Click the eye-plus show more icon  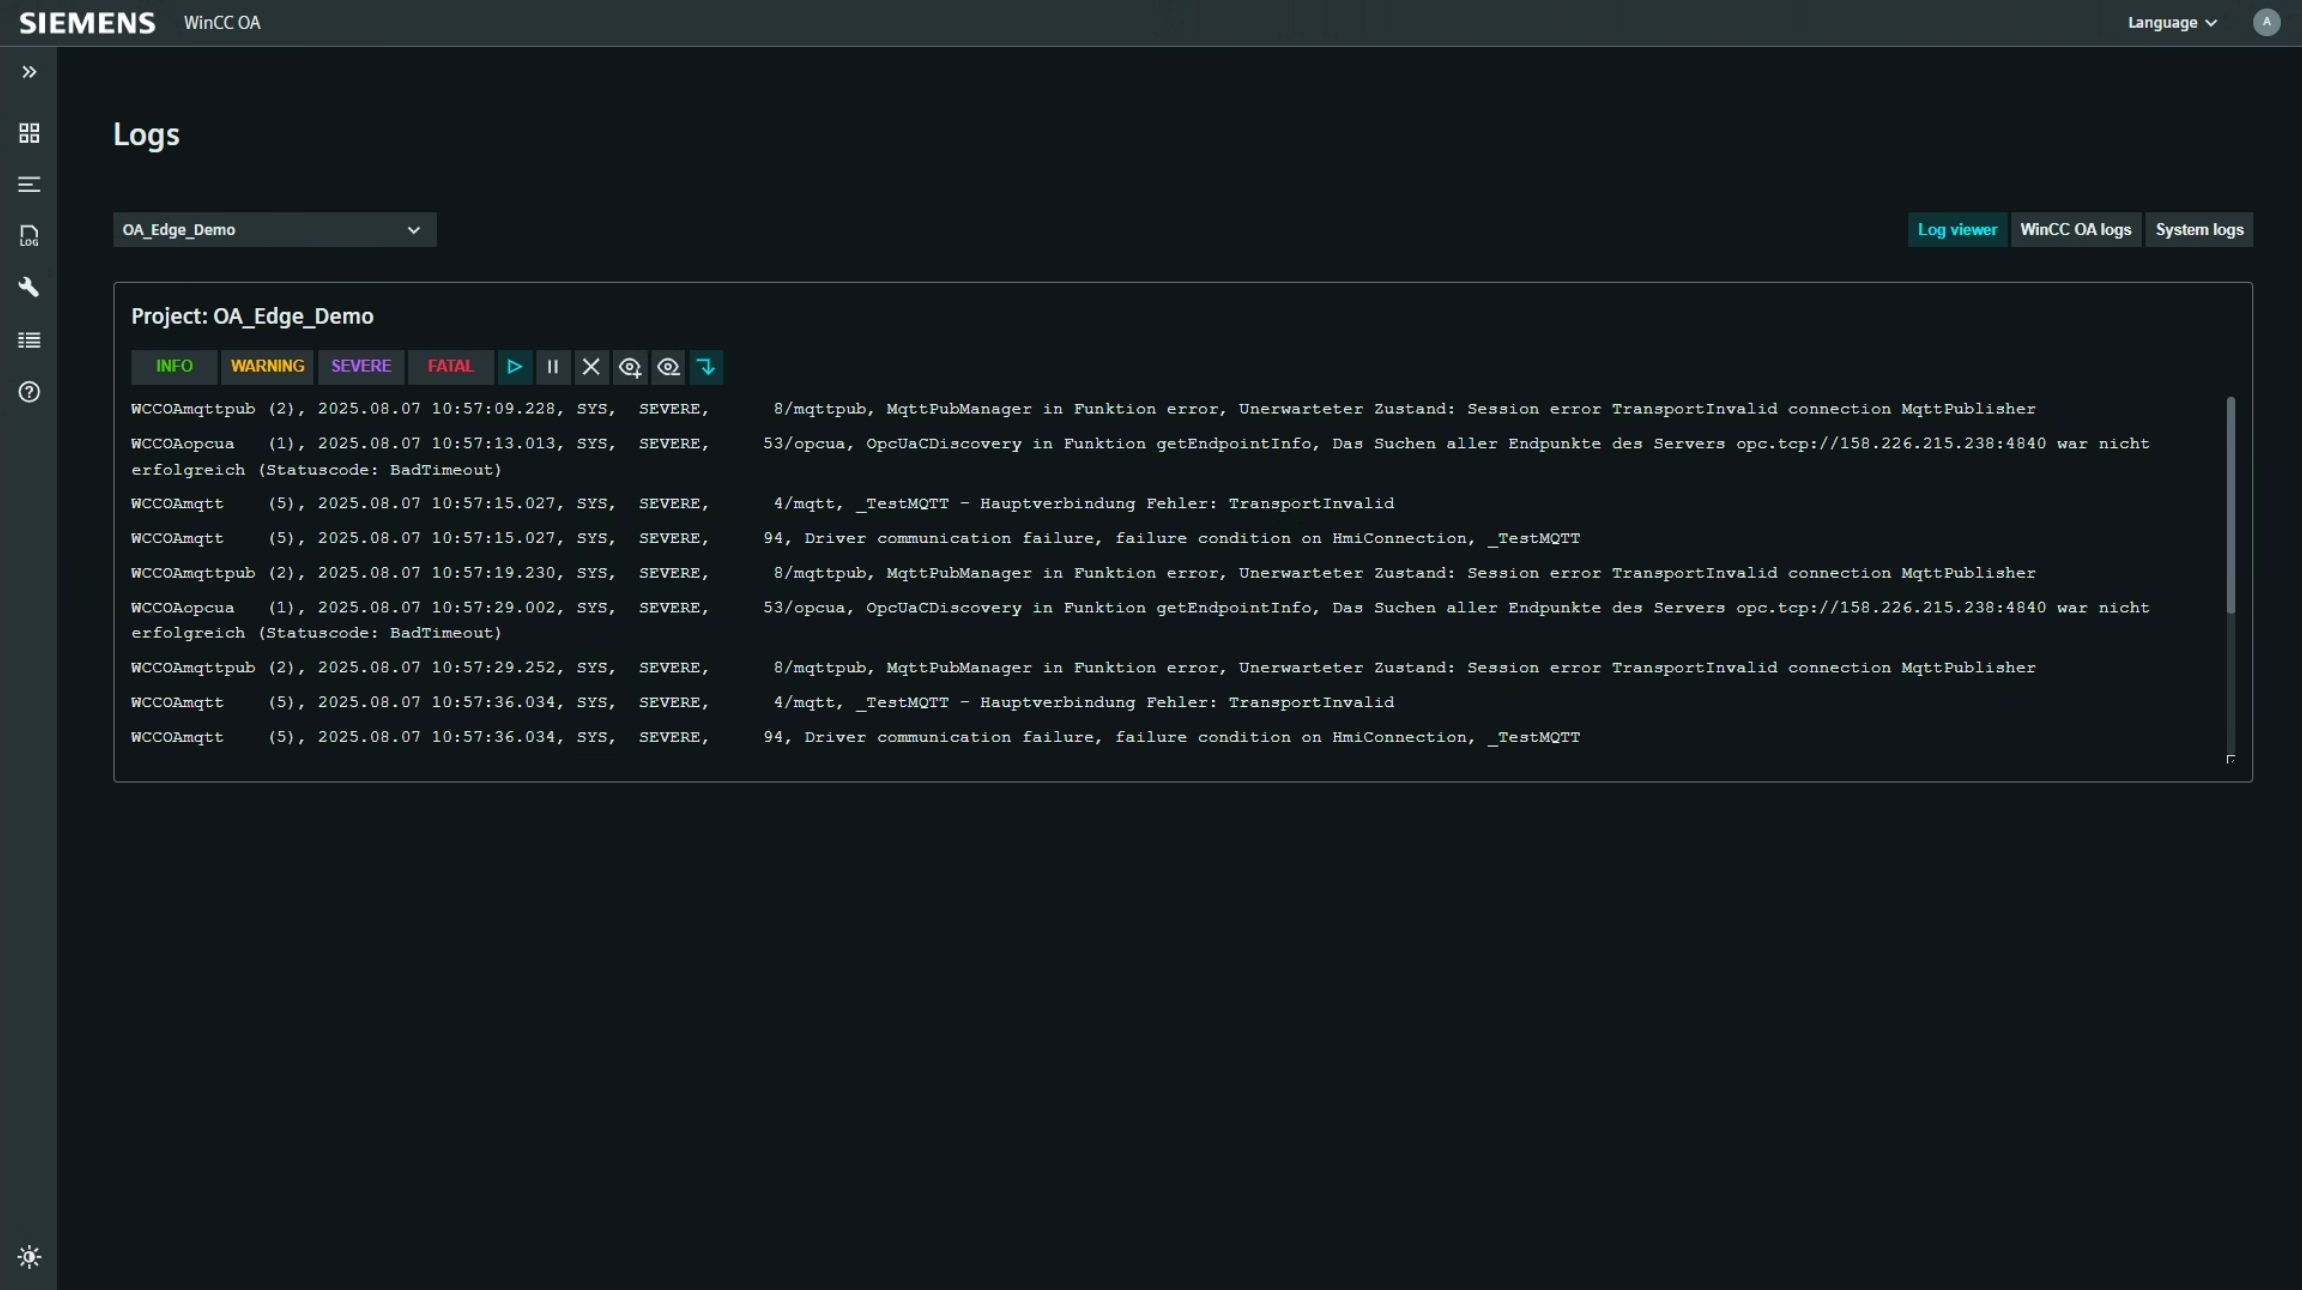[629, 367]
